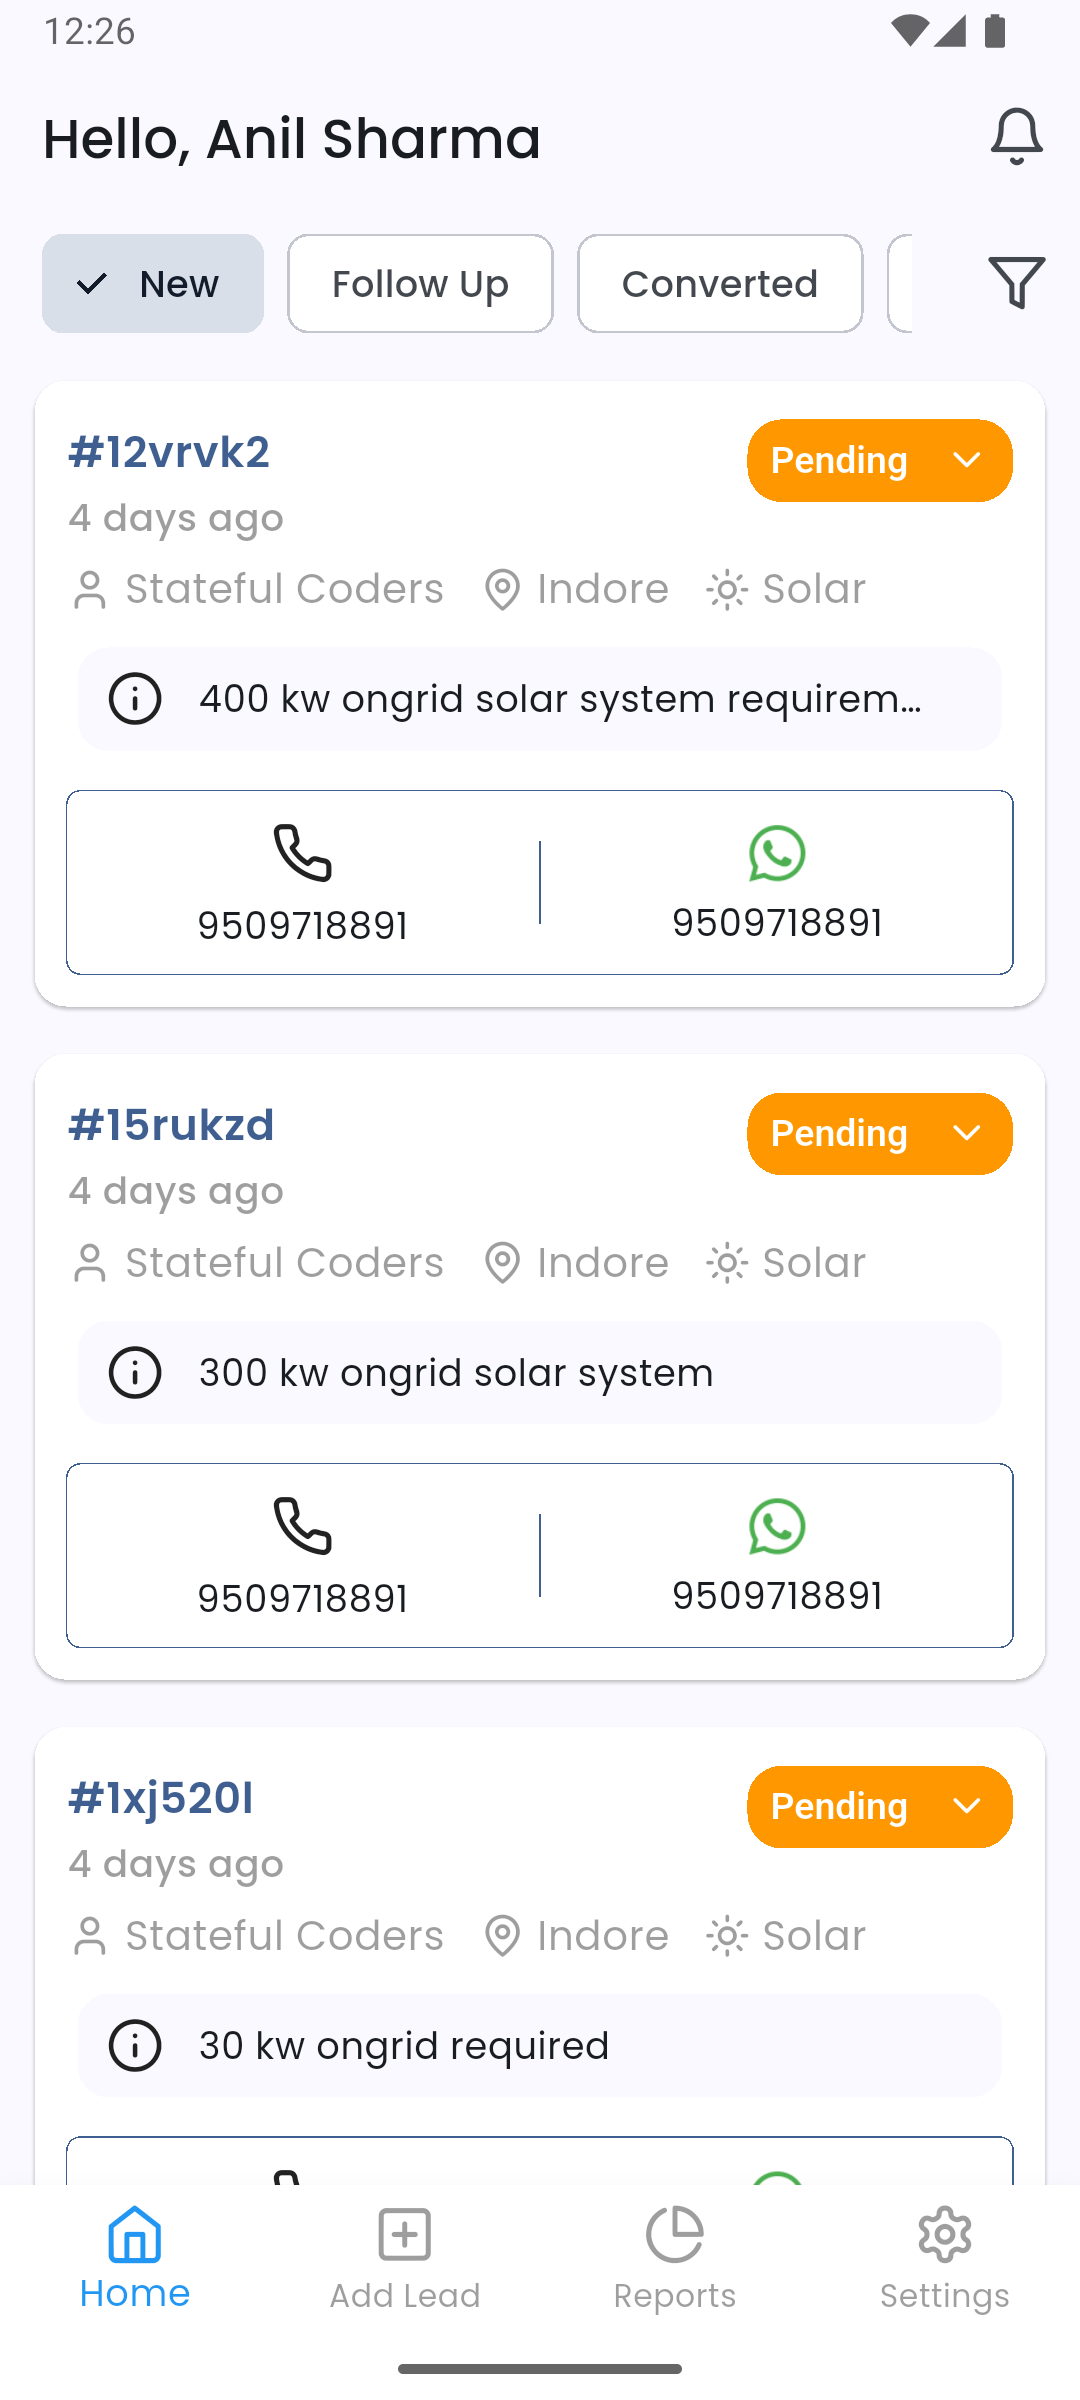Viewport: 1080px width, 2400px height.
Task: Toggle the New filter chip
Action: pos(153,284)
